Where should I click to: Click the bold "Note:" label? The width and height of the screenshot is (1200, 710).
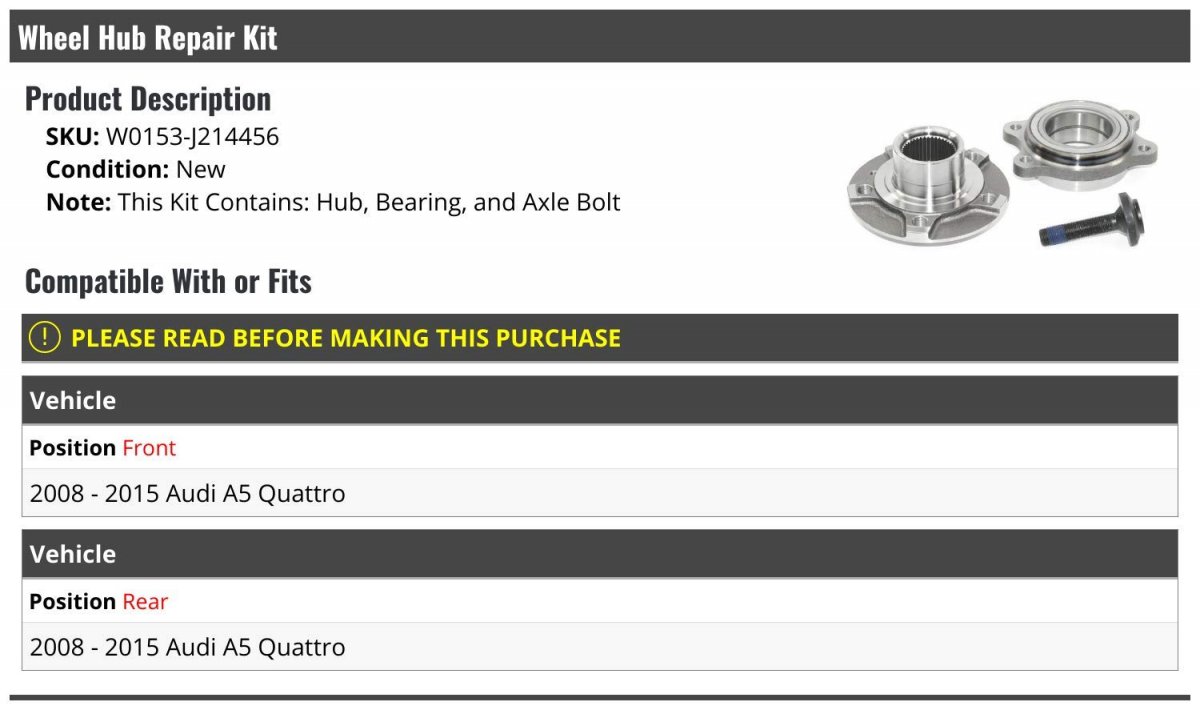pyautogui.click(x=78, y=202)
